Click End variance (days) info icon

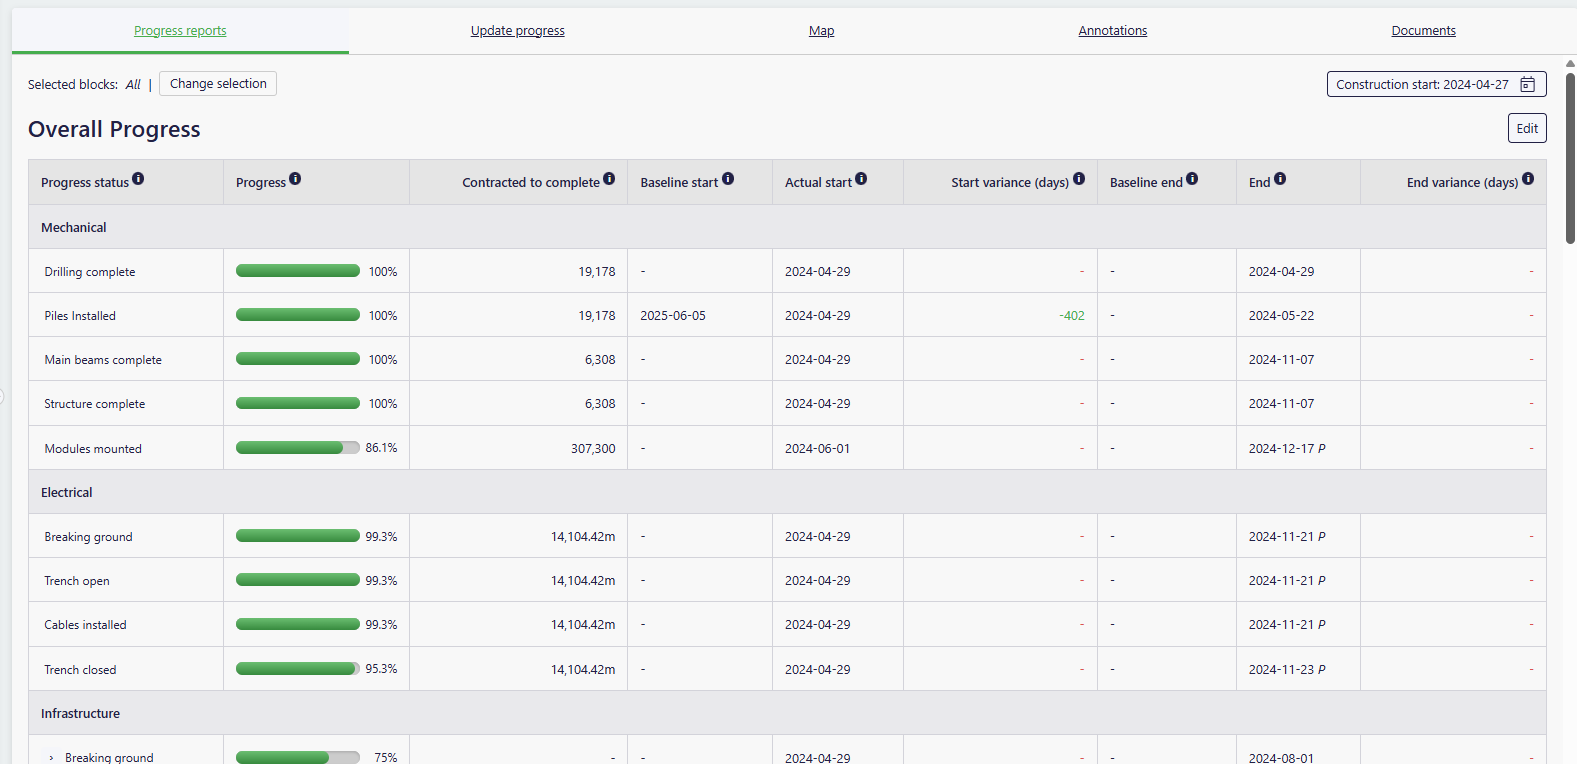point(1528,179)
